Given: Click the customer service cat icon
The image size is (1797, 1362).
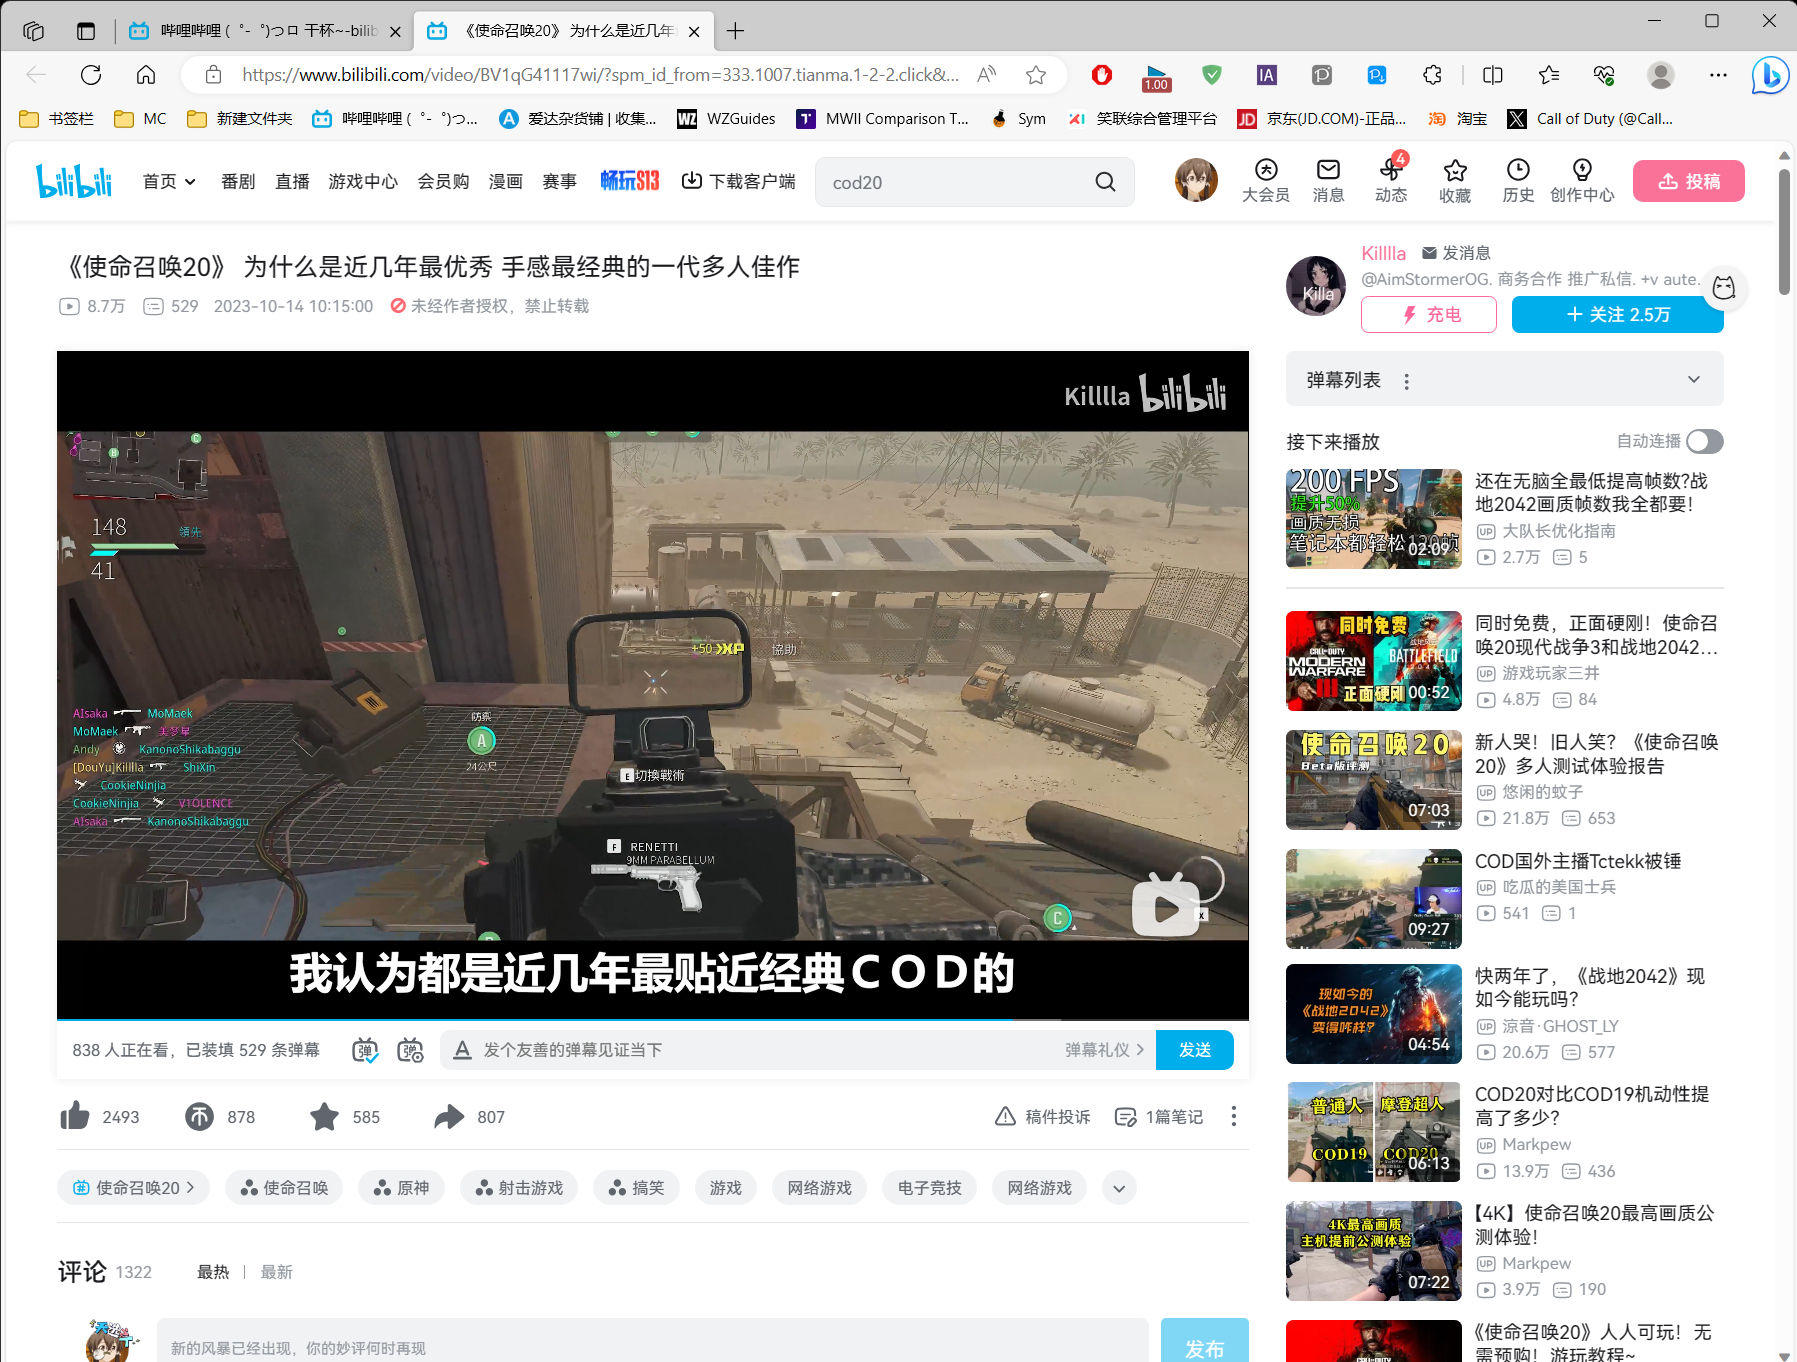Looking at the screenshot, I should pyautogui.click(x=1724, y=288).
